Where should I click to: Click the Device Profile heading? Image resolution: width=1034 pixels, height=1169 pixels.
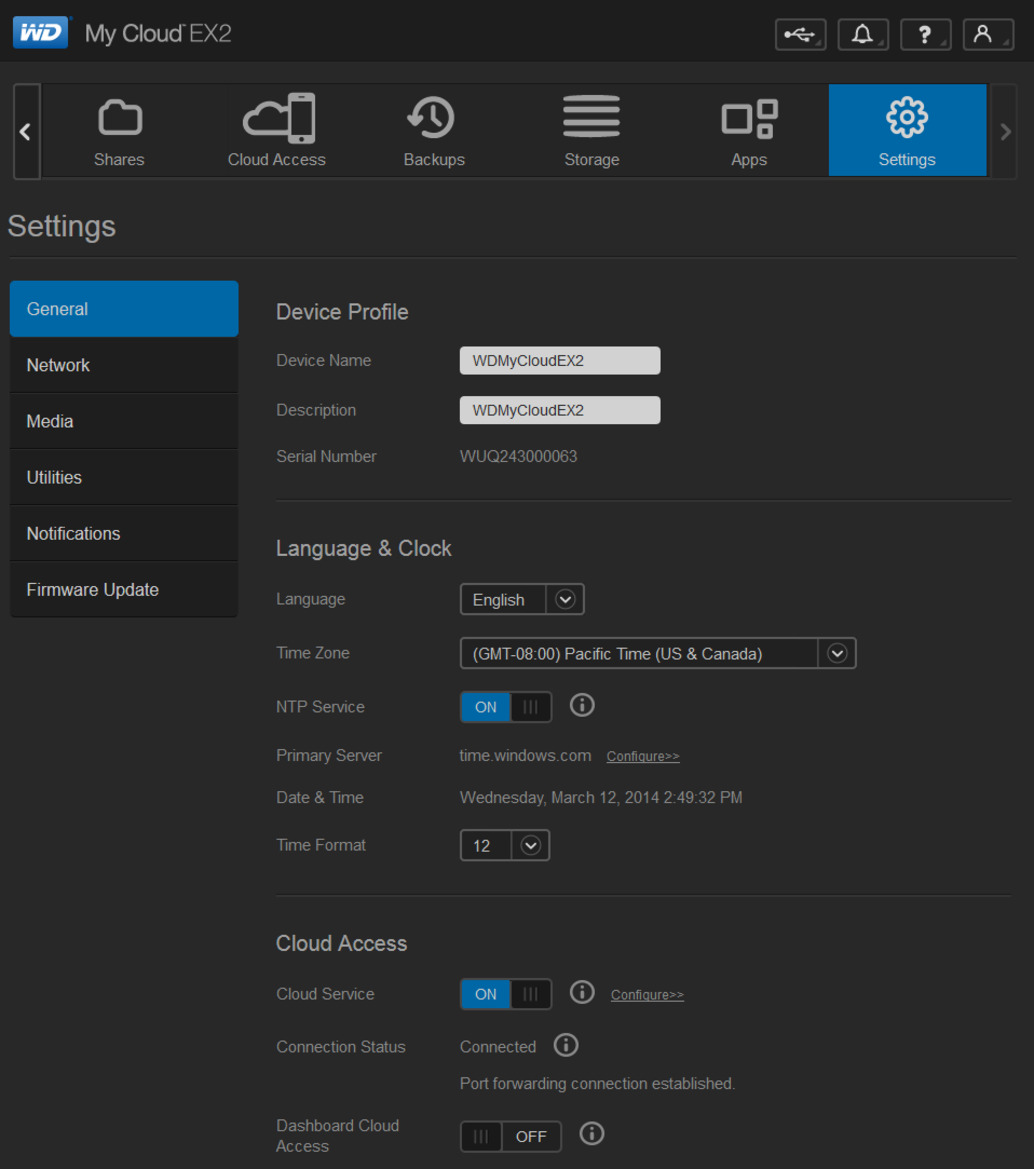click(x=342, y=312)
